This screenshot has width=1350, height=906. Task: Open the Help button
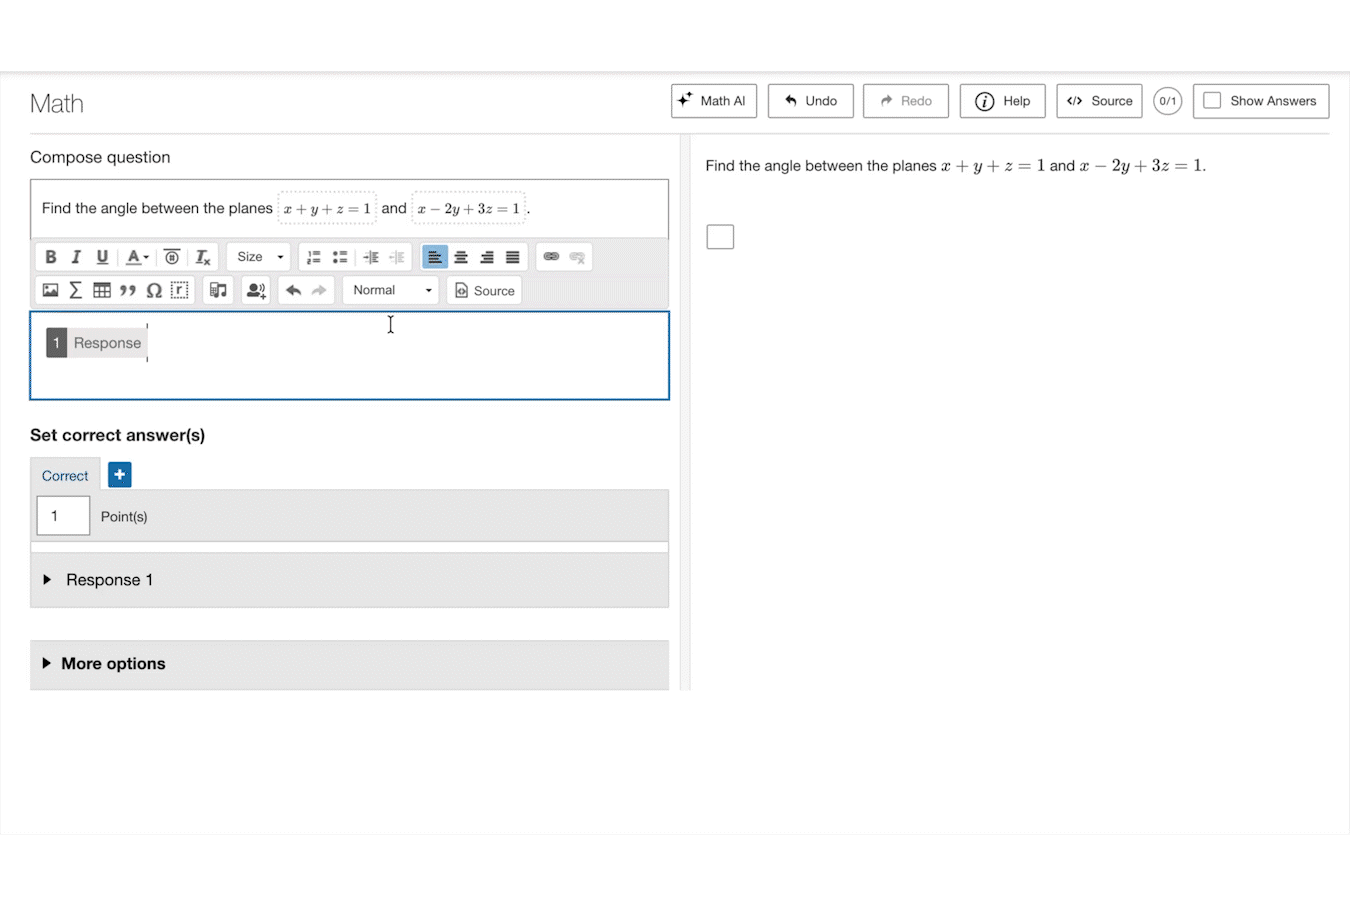[1002, 101]
